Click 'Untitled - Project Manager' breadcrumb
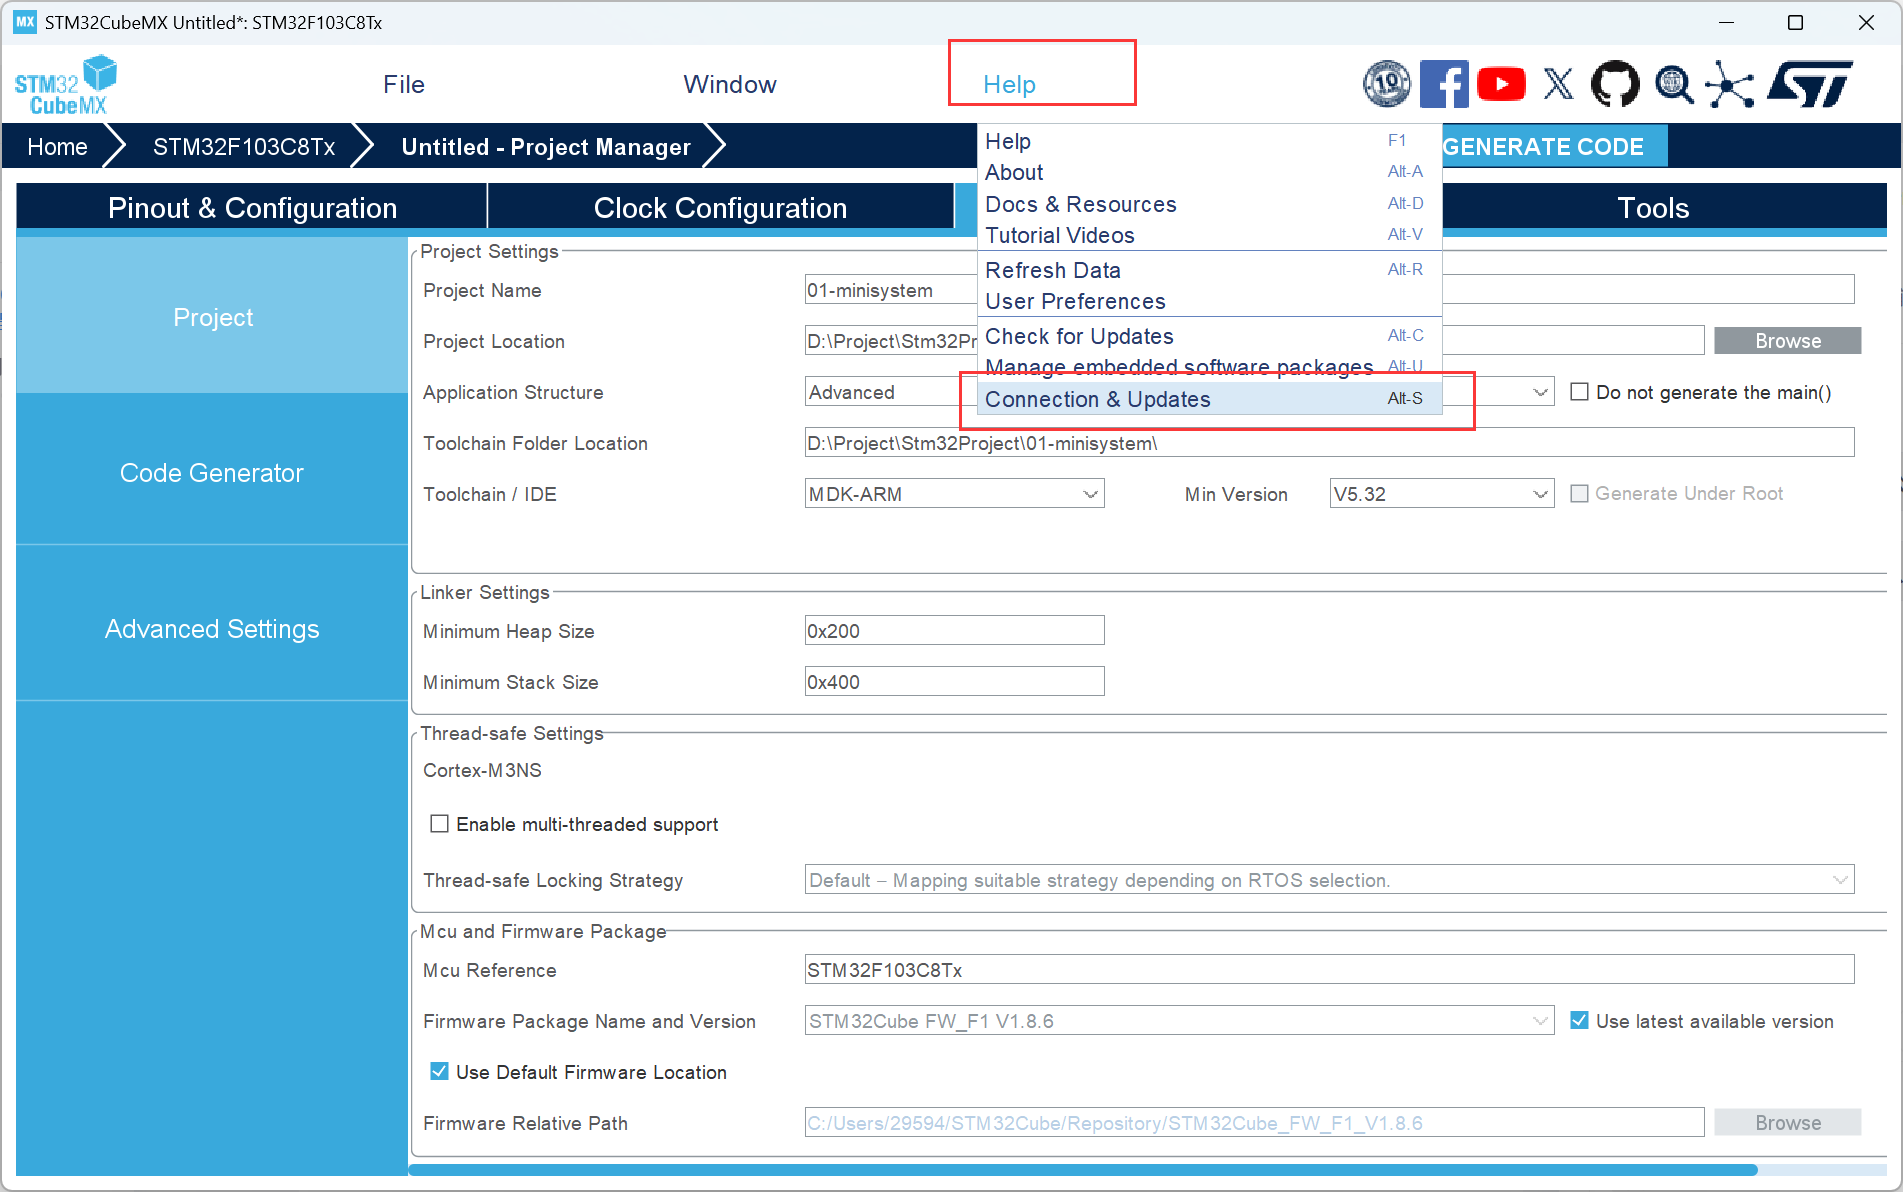The width and height of the screenshot is (1903, 1192). coord(546,147)
